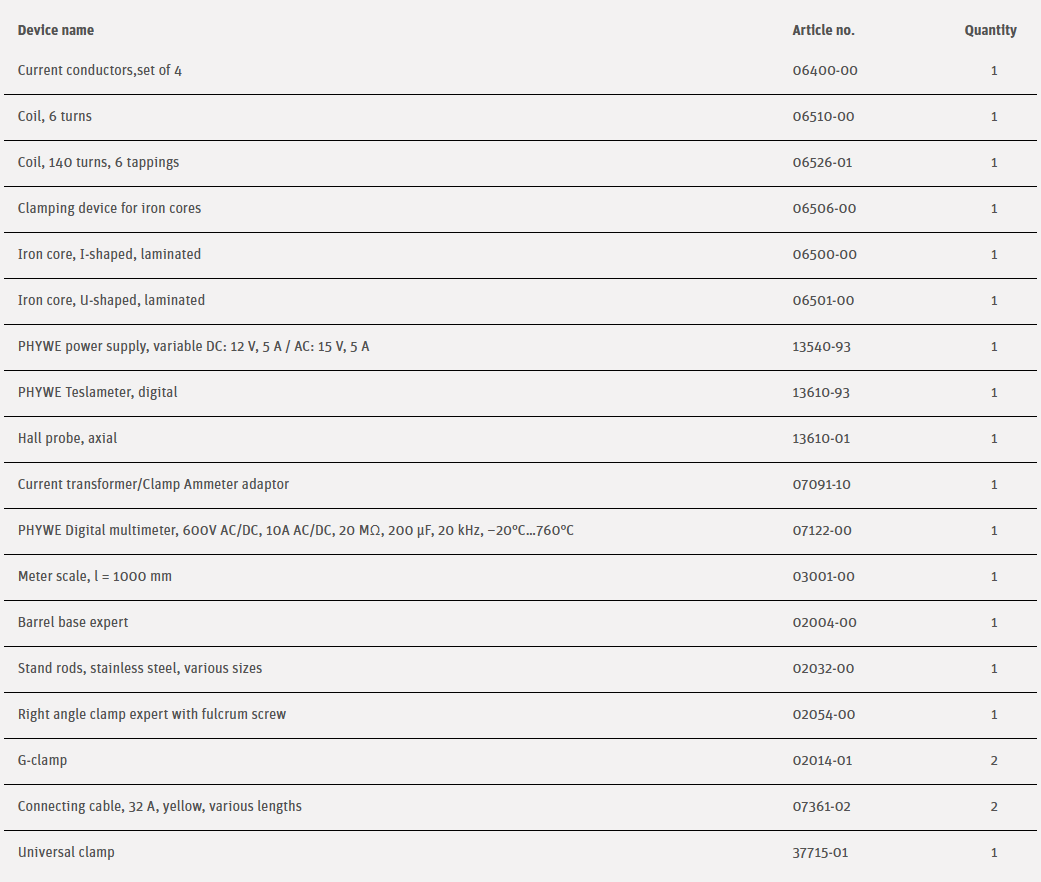The image size is (1041, 882).
Task: Click Clamping device for iron cores
Action: tap(109, 209)
